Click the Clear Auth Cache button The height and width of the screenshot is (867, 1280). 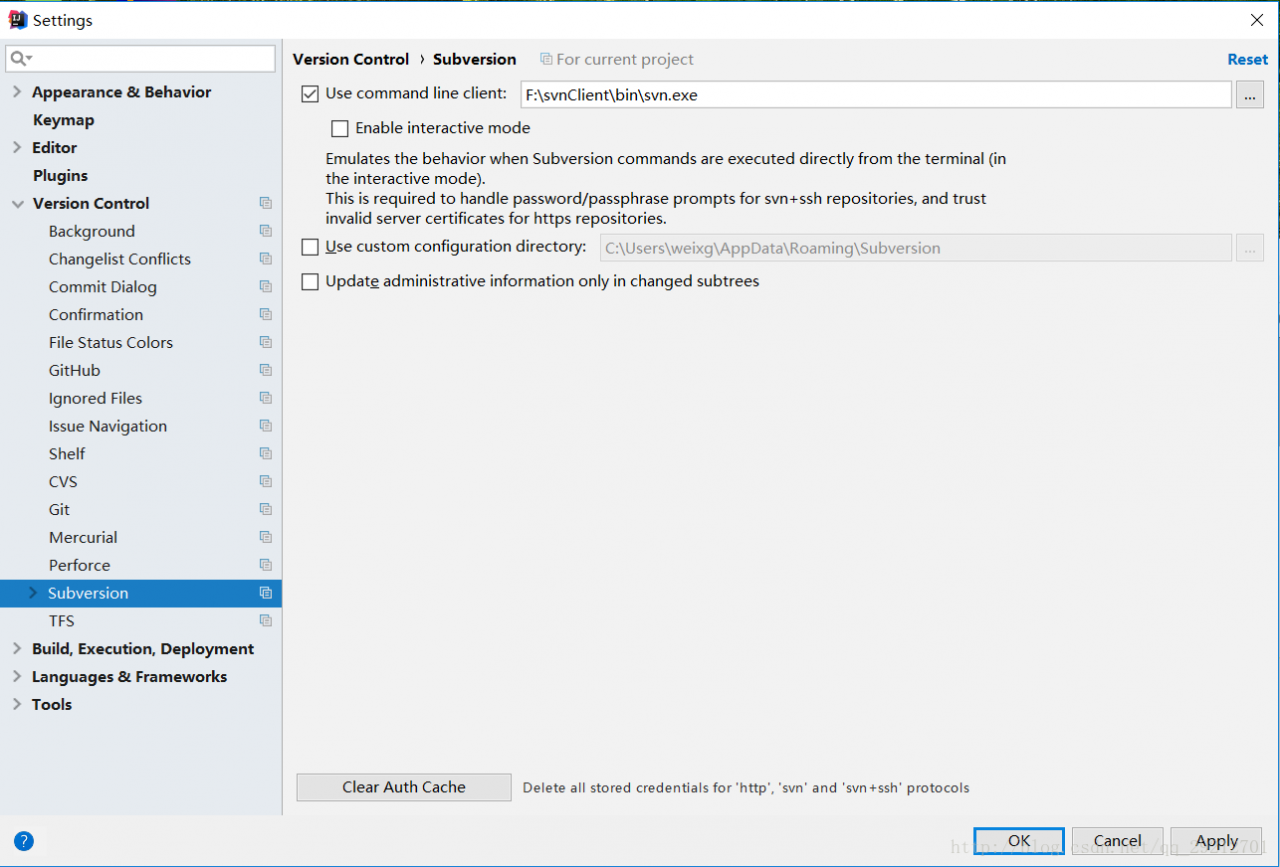click(x=404, y=787)
